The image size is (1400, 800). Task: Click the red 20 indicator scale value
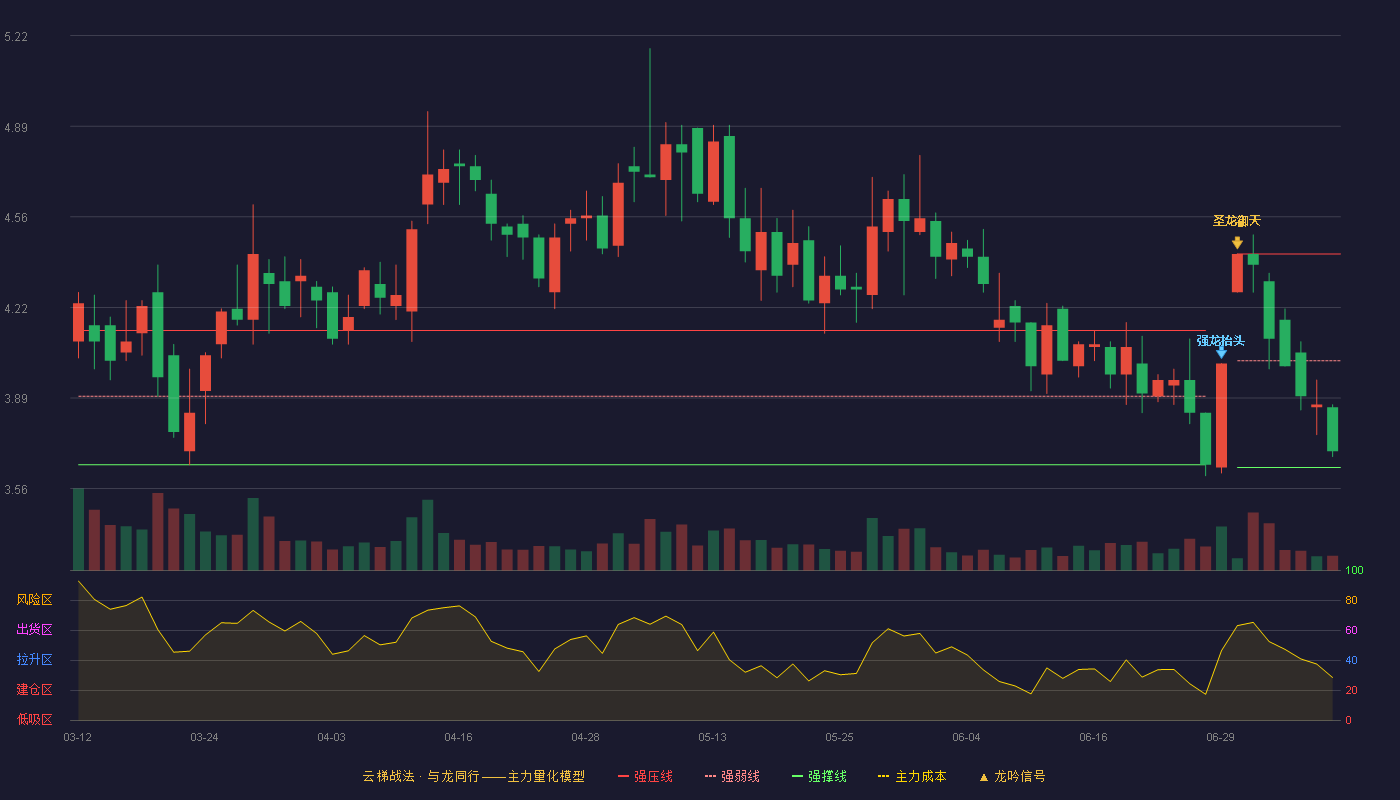pos(1351,690)
